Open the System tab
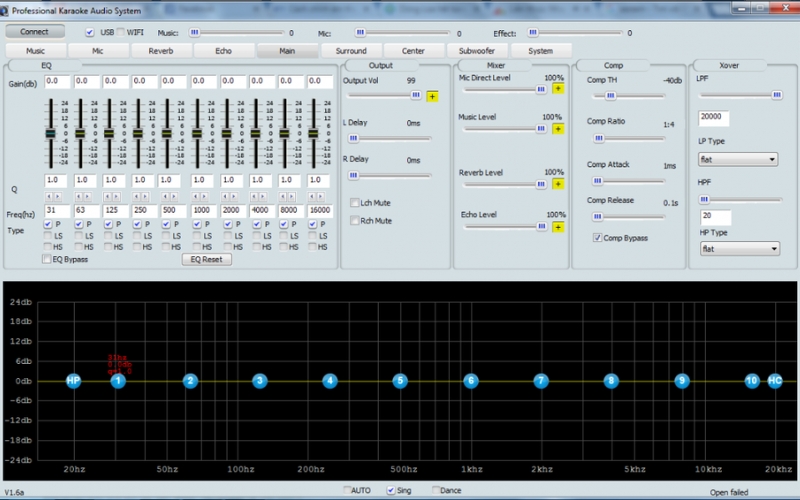 [x=541, y=51]
